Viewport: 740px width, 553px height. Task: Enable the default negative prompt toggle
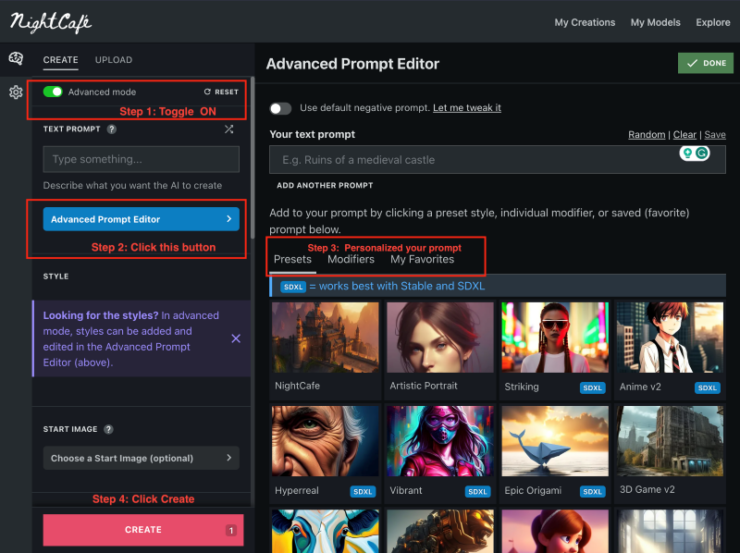pos(281,108)
